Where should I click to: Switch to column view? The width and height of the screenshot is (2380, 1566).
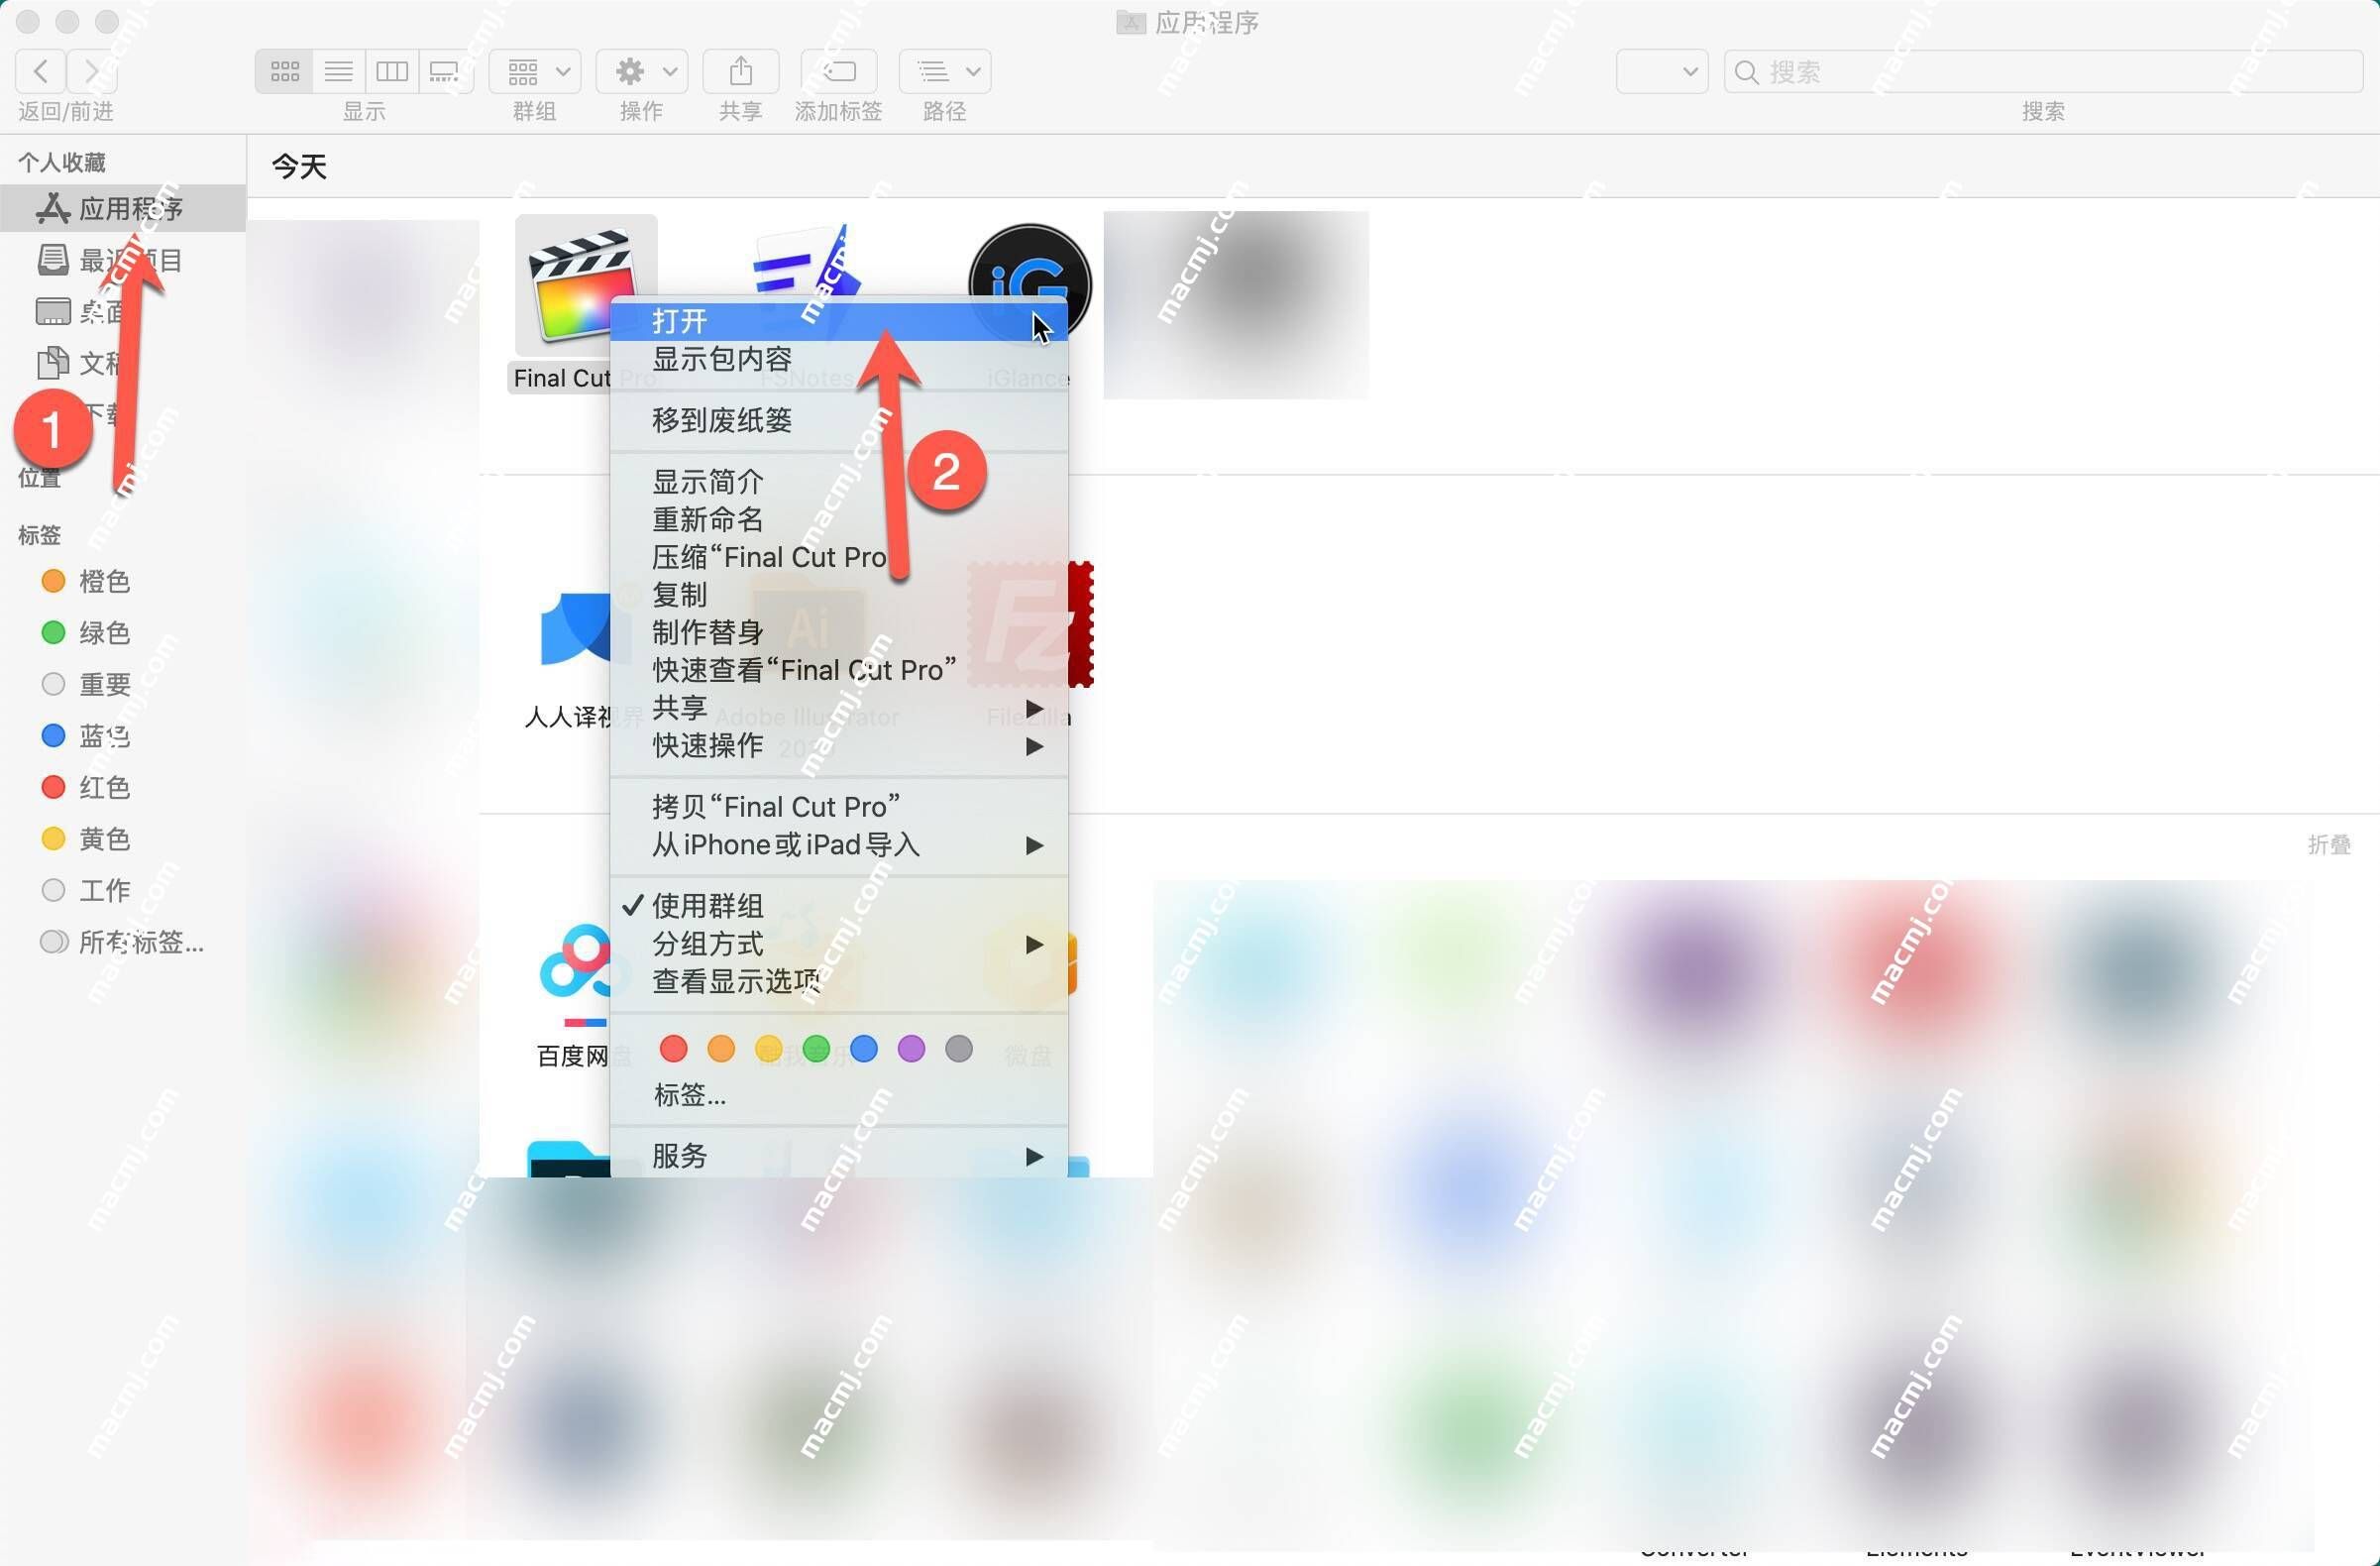click(392, 71)
